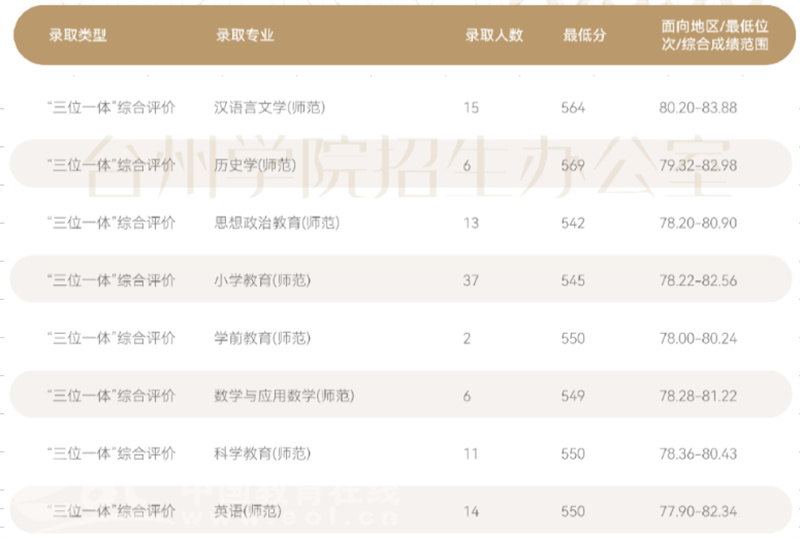This screenshot has width=800, height=539.
Task: Click the score range 78.28-81.22
Action: (x=698, y=396)
